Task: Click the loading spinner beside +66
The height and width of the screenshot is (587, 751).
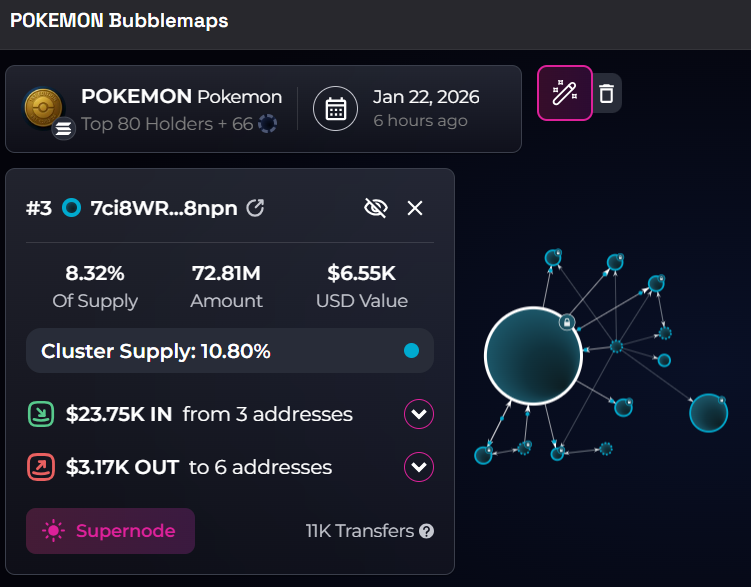Action: (267, 124)
